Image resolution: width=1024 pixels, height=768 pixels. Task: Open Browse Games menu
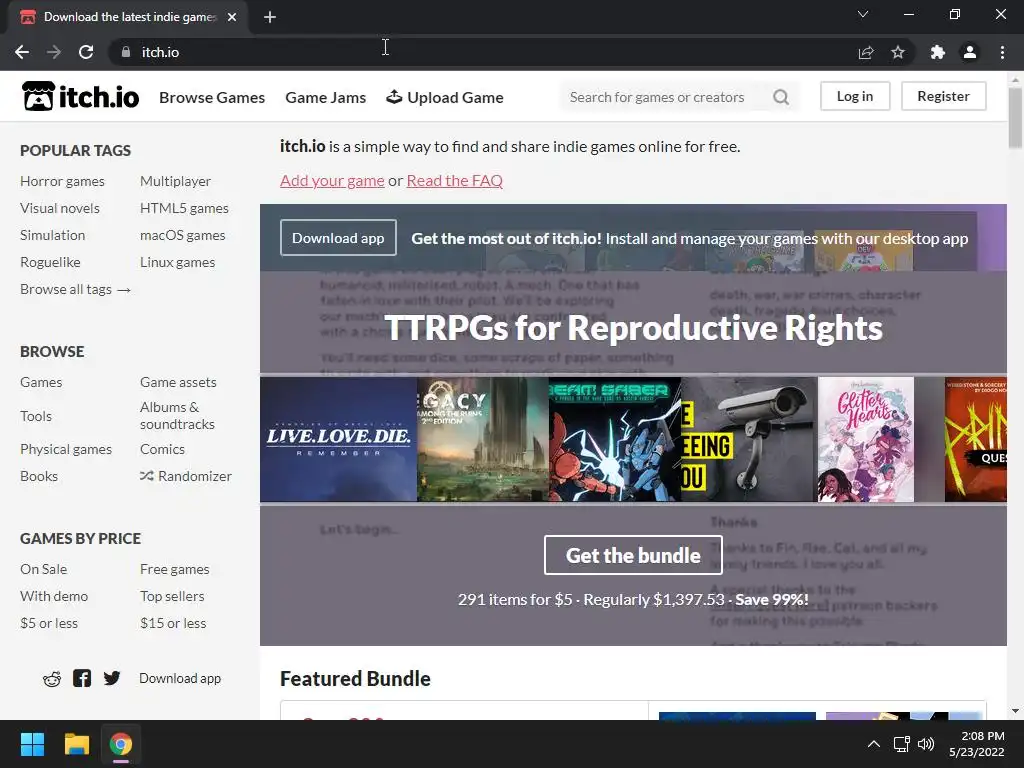[x=212, y=97]
